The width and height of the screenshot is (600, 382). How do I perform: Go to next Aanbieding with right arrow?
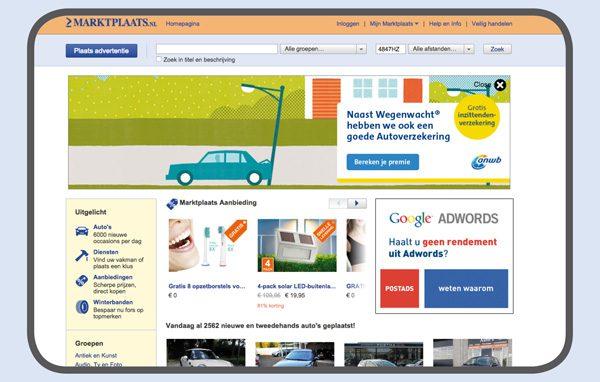click(x=357, y=203)
